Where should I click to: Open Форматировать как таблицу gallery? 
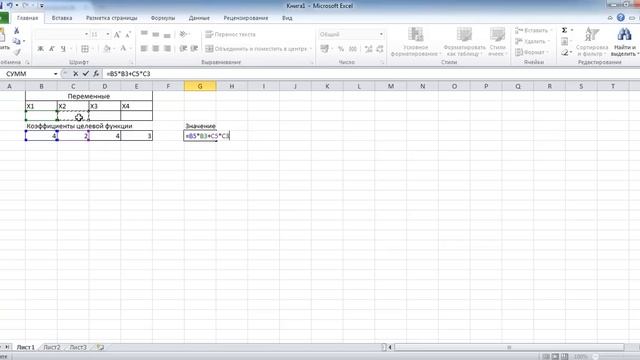coord(464,42)
